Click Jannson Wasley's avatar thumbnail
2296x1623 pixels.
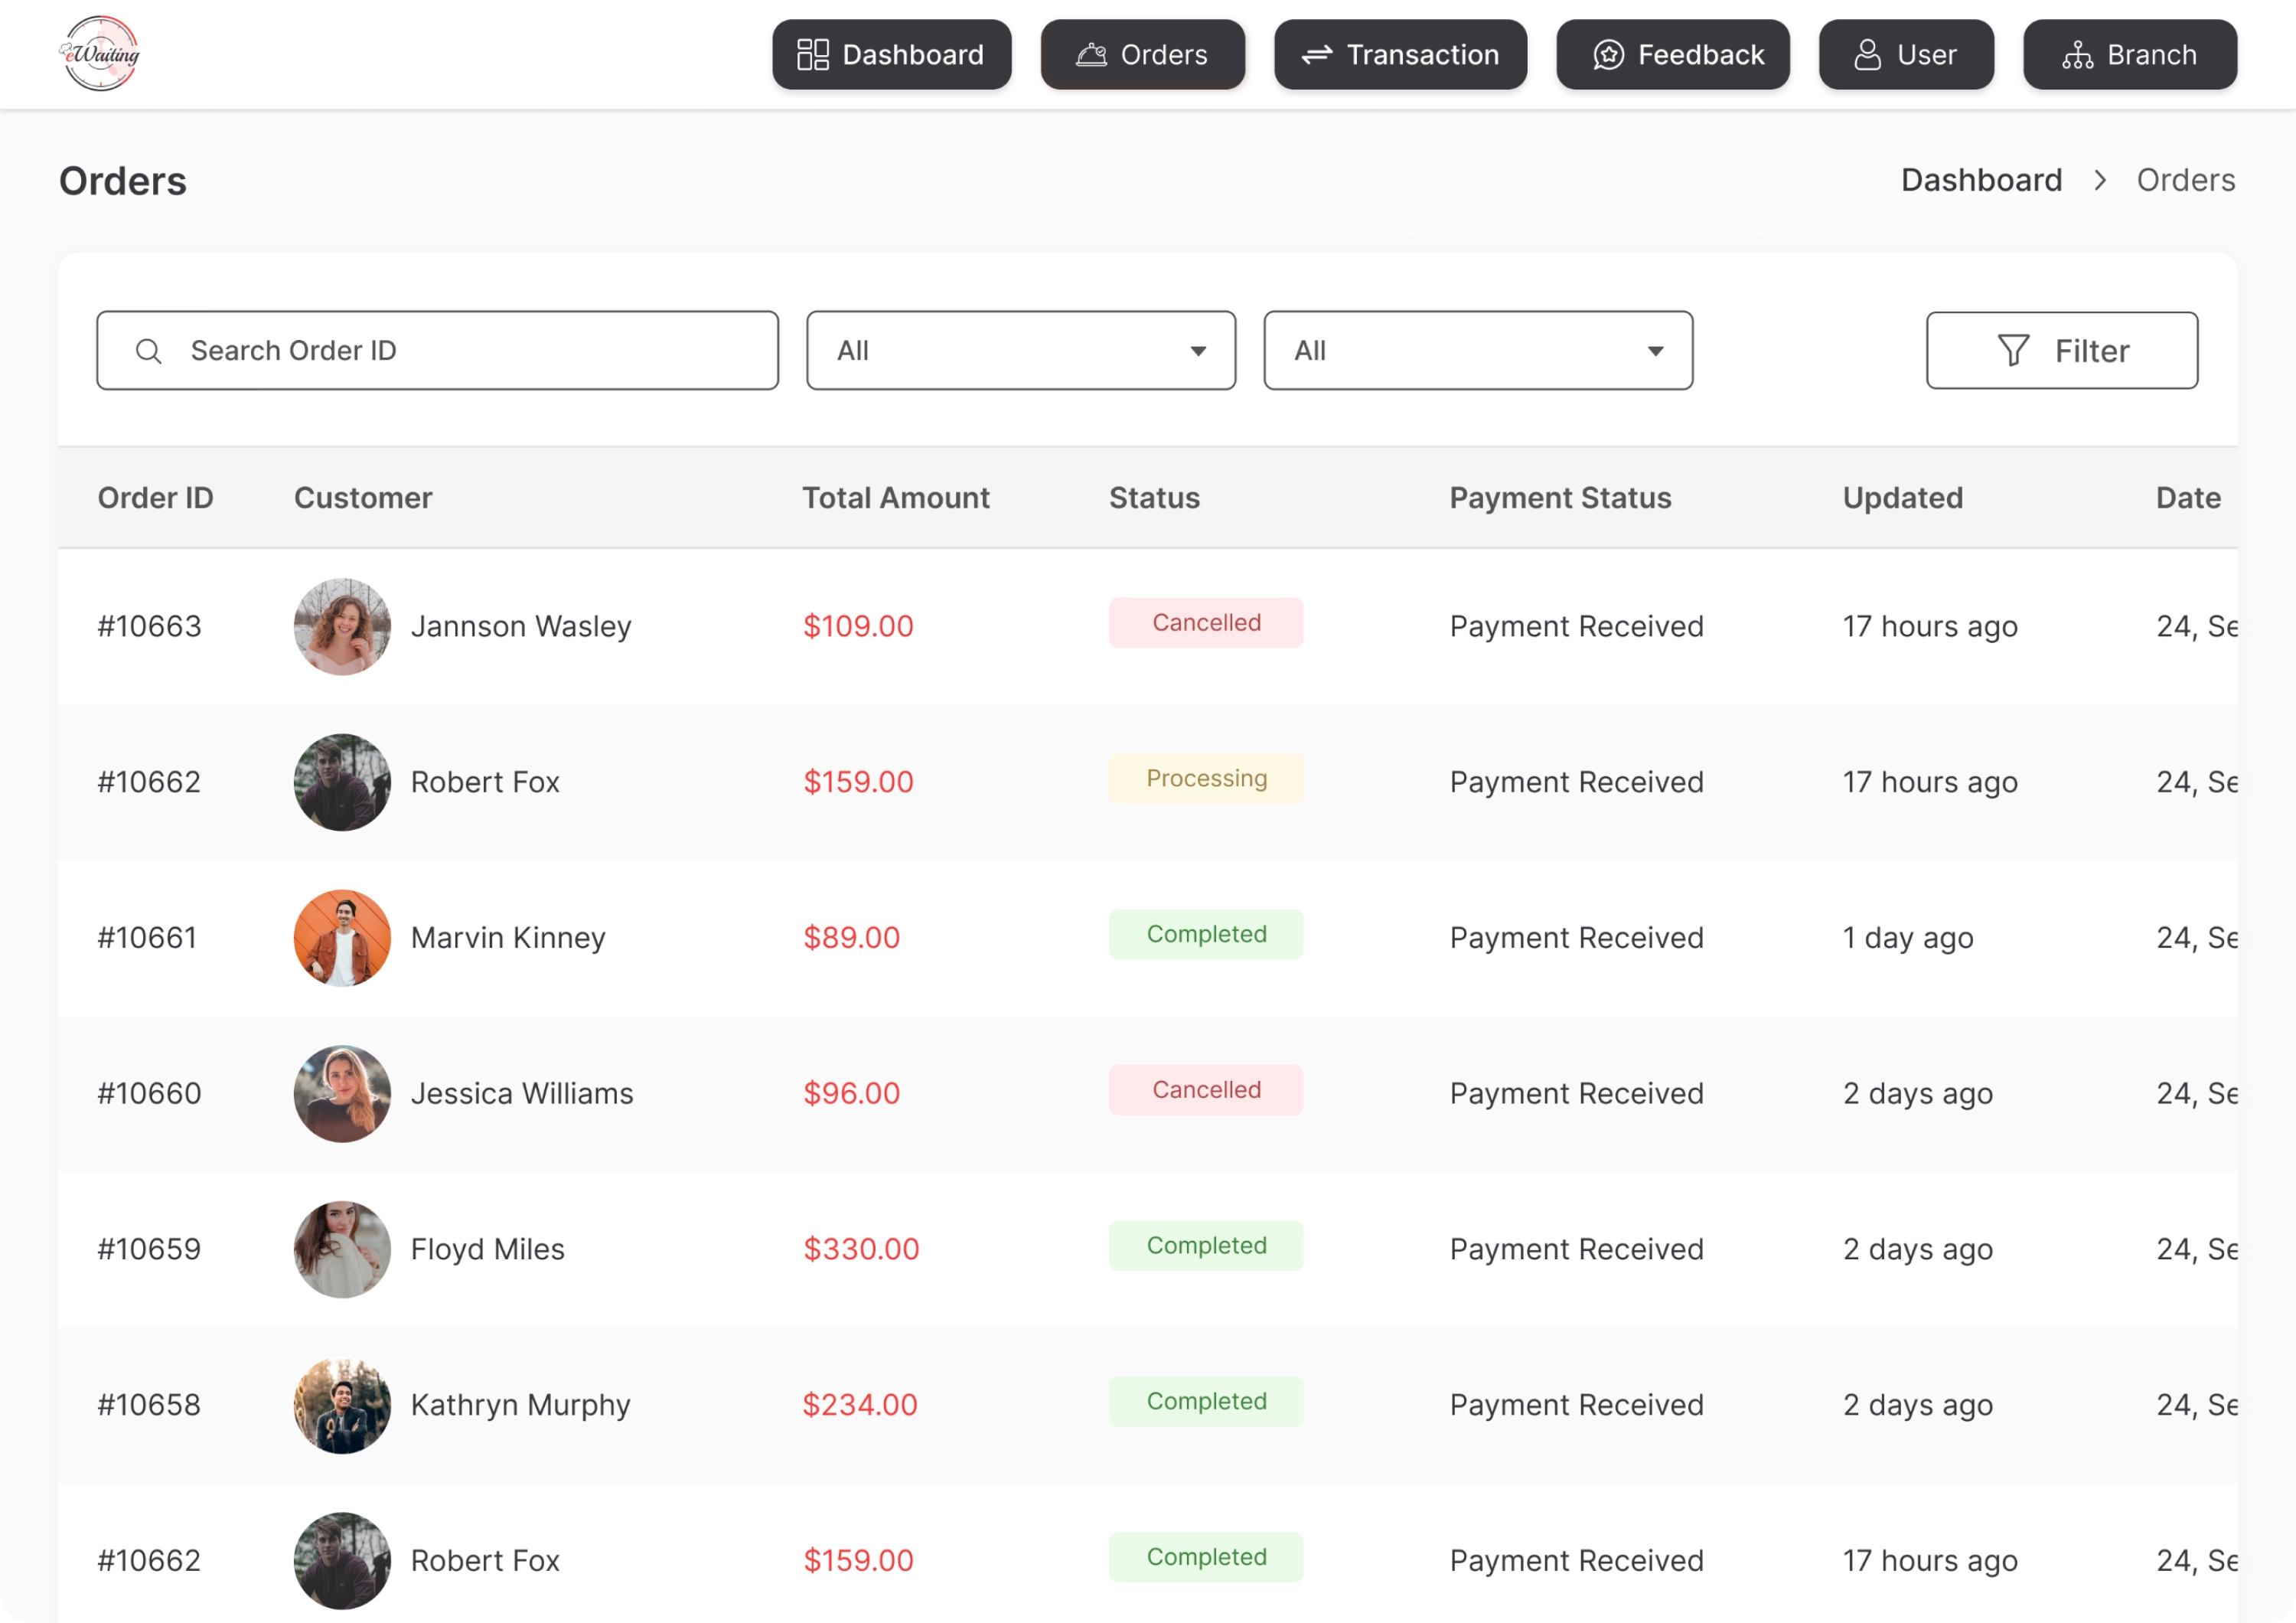(342, 627)
